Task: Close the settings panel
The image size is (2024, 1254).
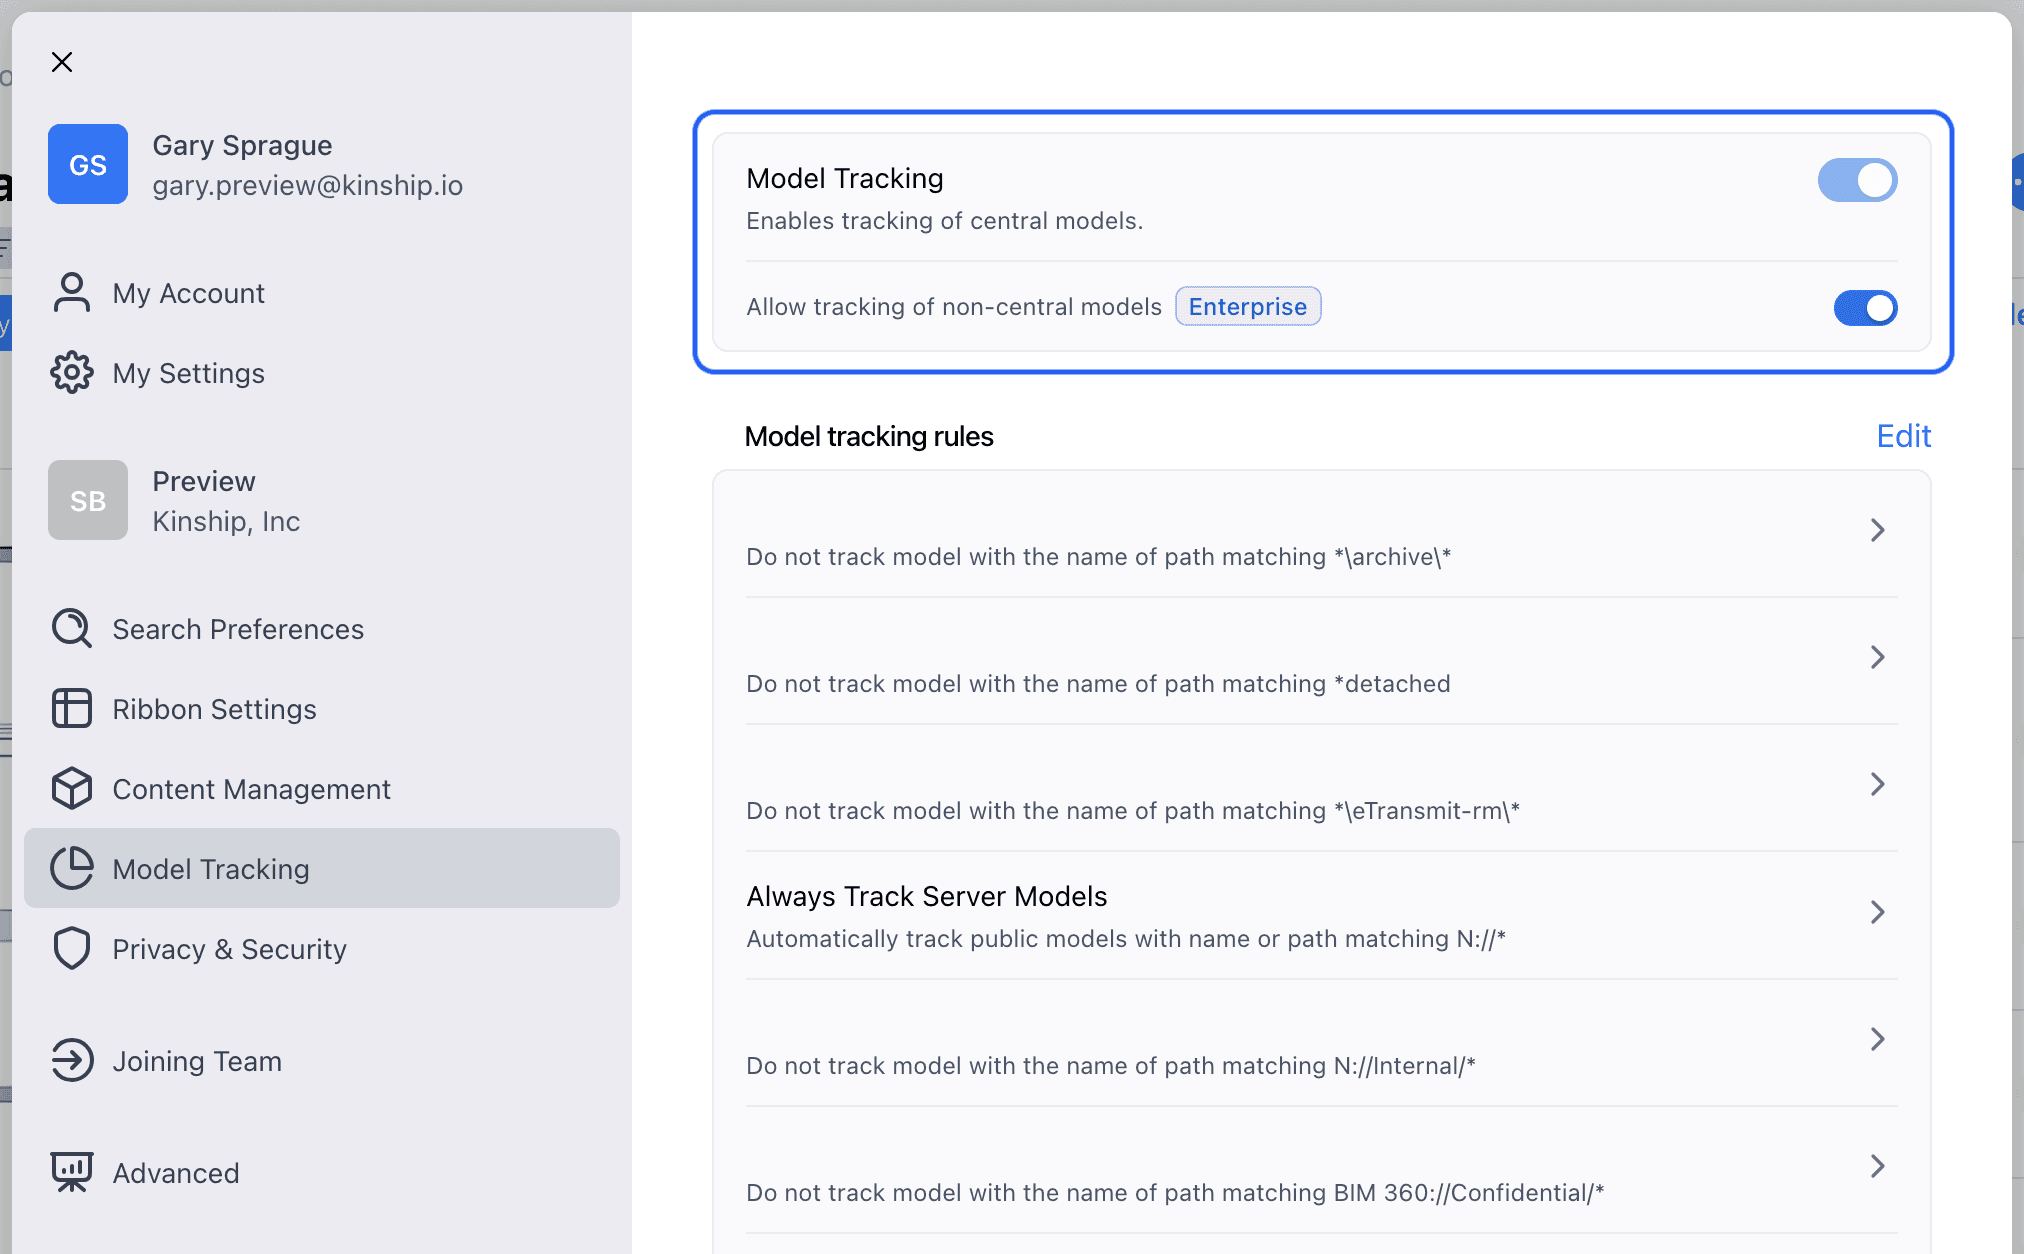Action: click(62, 62)
